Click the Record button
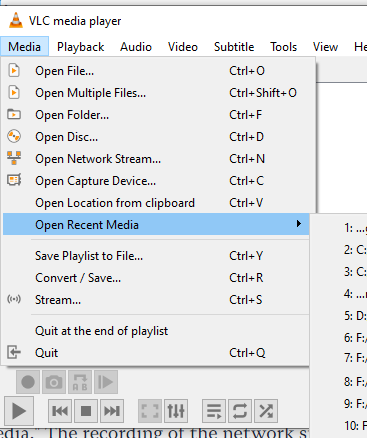367x438 pixels. 28,382
